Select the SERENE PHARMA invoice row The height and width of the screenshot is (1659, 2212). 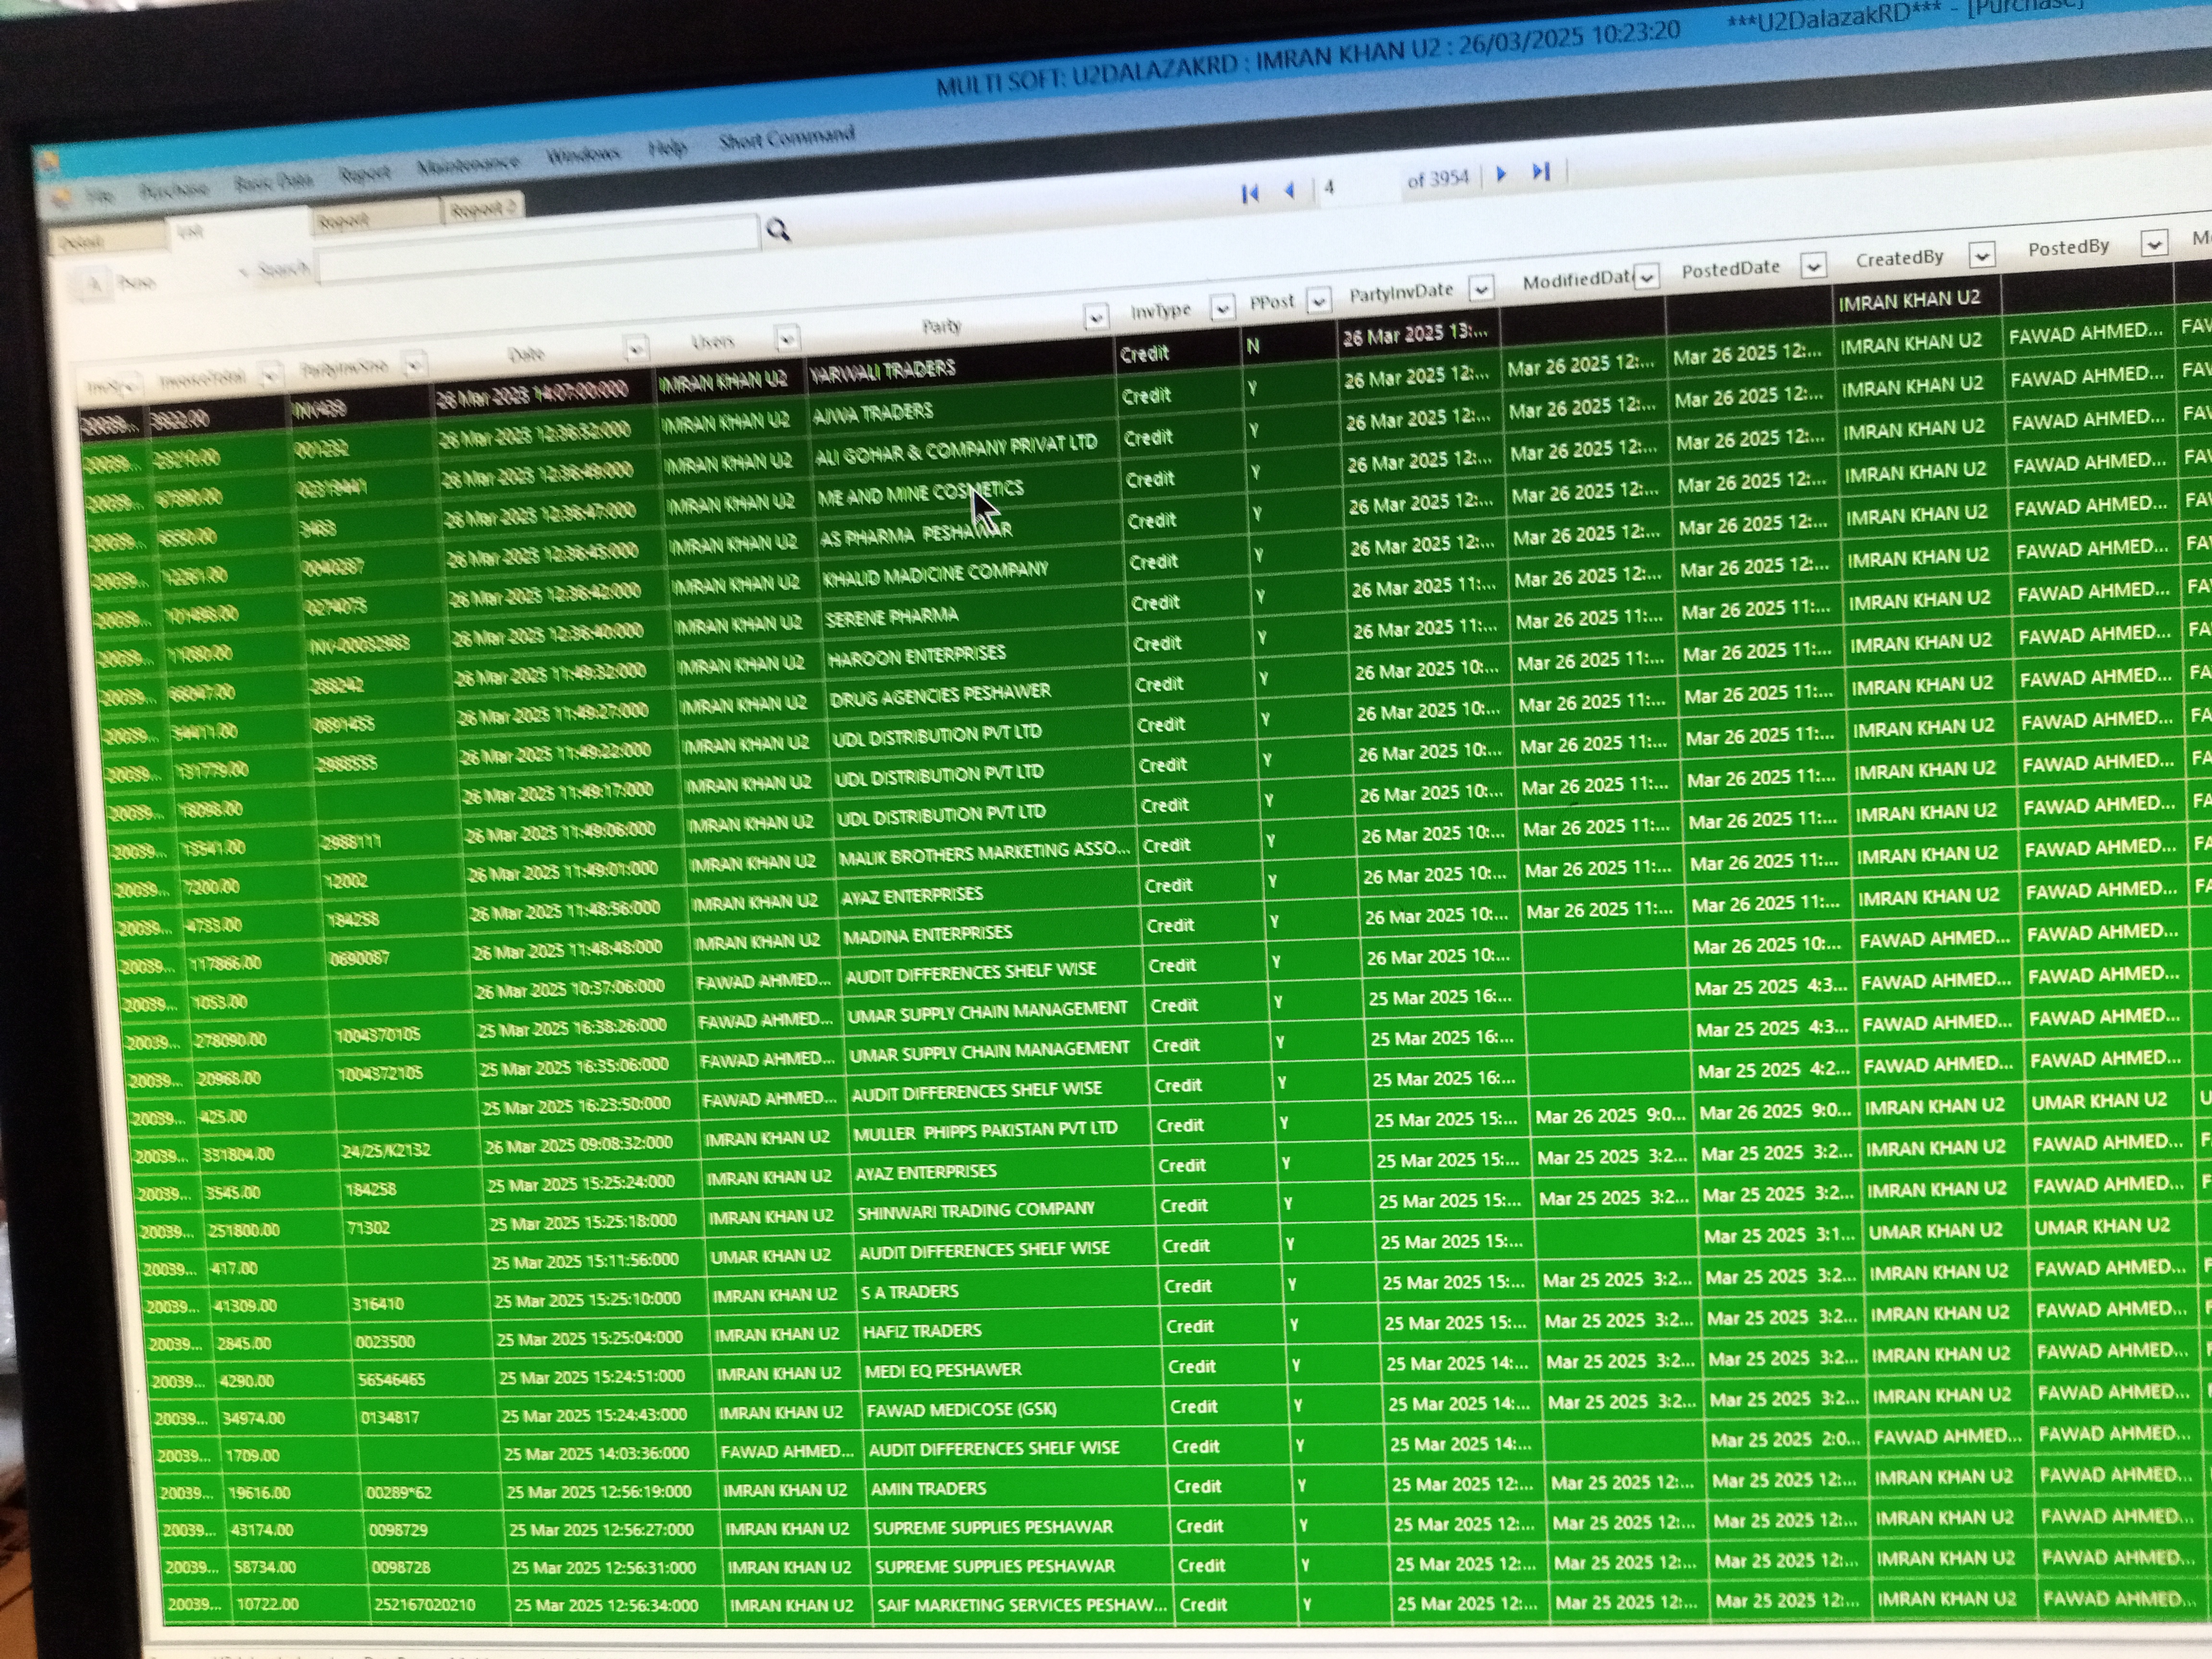point(891,617)
